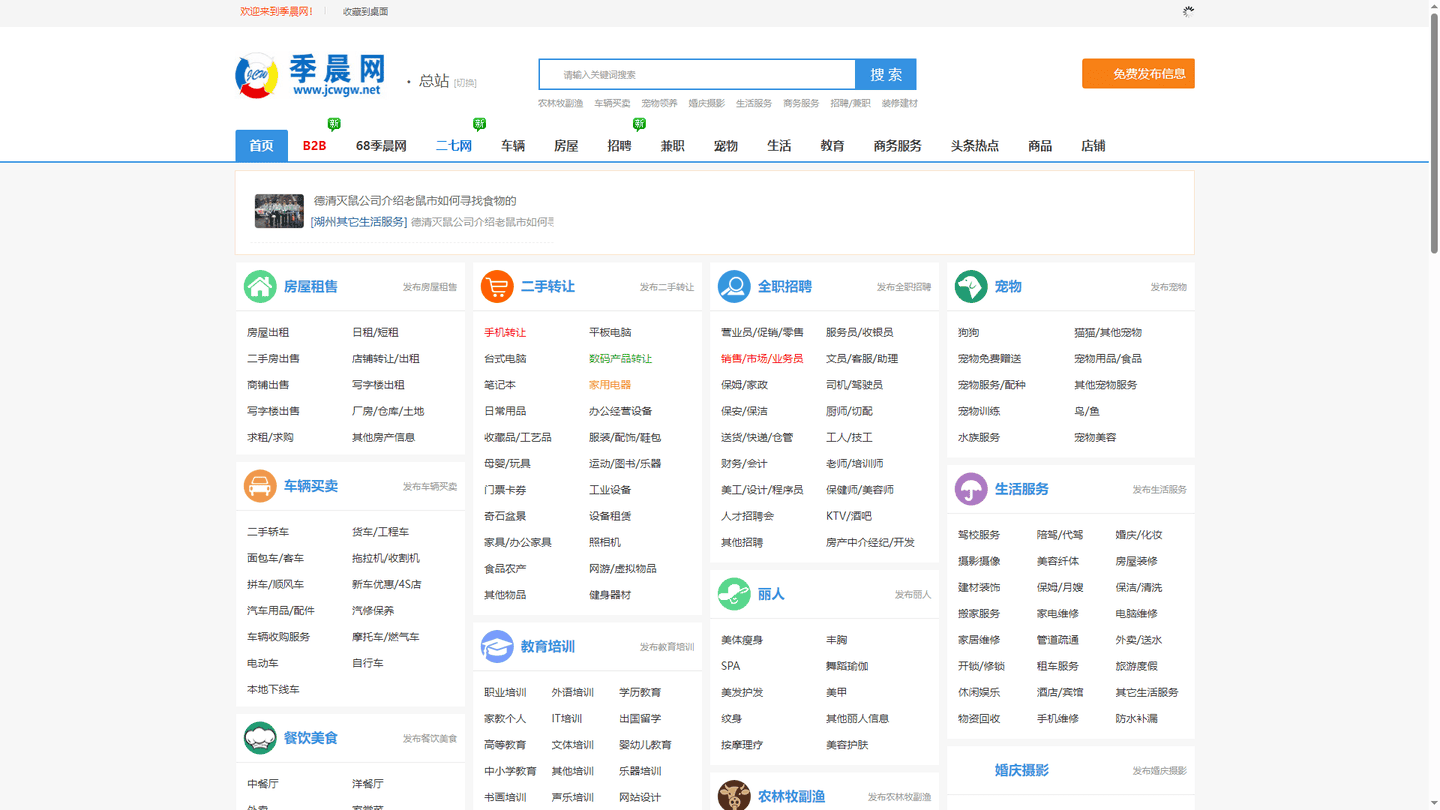1440x810 pixels.
Task: Open the [湖州其它生活服务] category link
Action: 359,222
